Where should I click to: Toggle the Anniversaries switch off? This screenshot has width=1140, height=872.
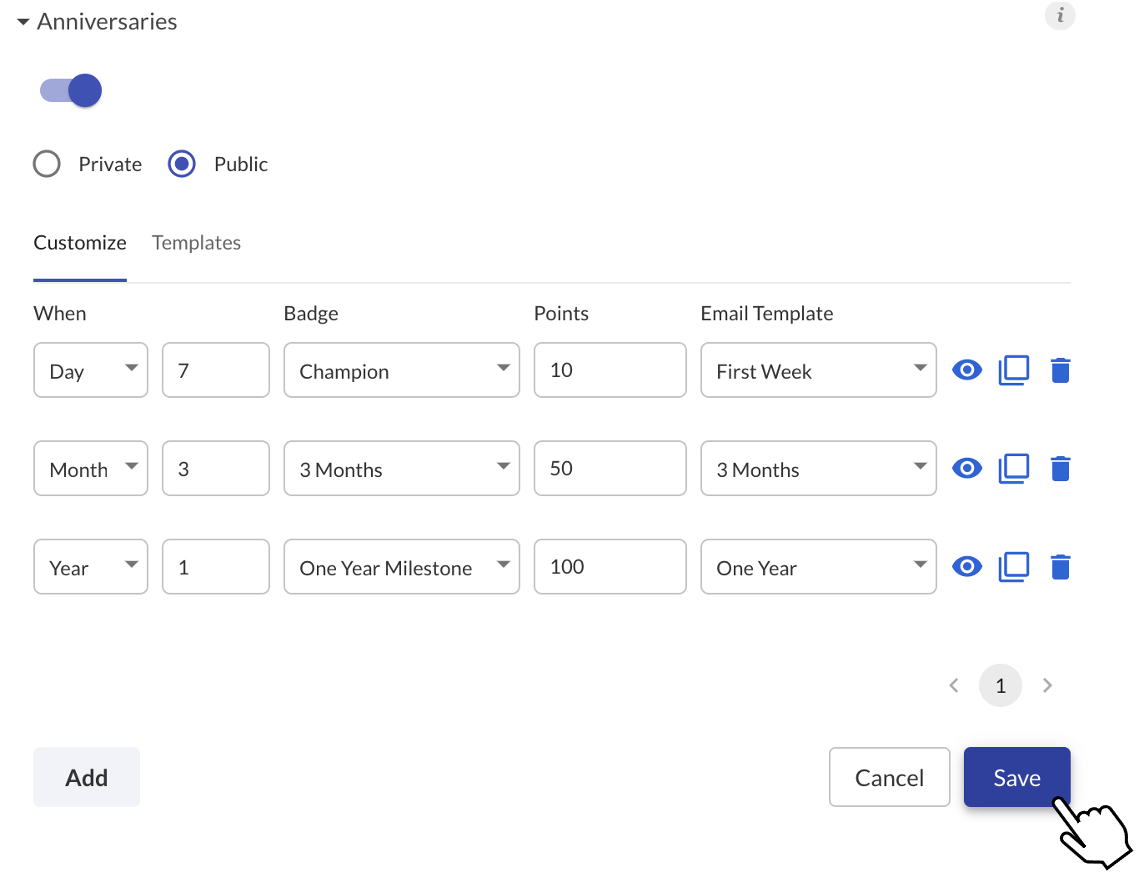click(x=71, y=90)
